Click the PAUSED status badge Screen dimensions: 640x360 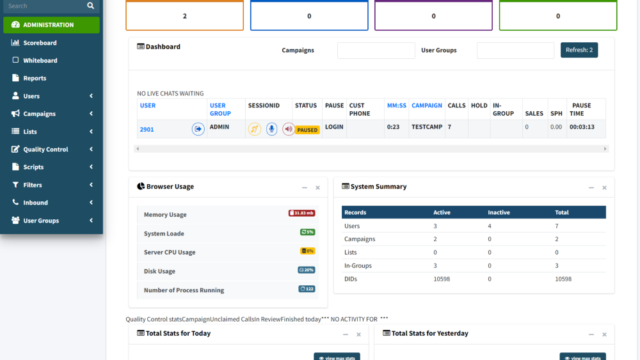pos(307,130)
